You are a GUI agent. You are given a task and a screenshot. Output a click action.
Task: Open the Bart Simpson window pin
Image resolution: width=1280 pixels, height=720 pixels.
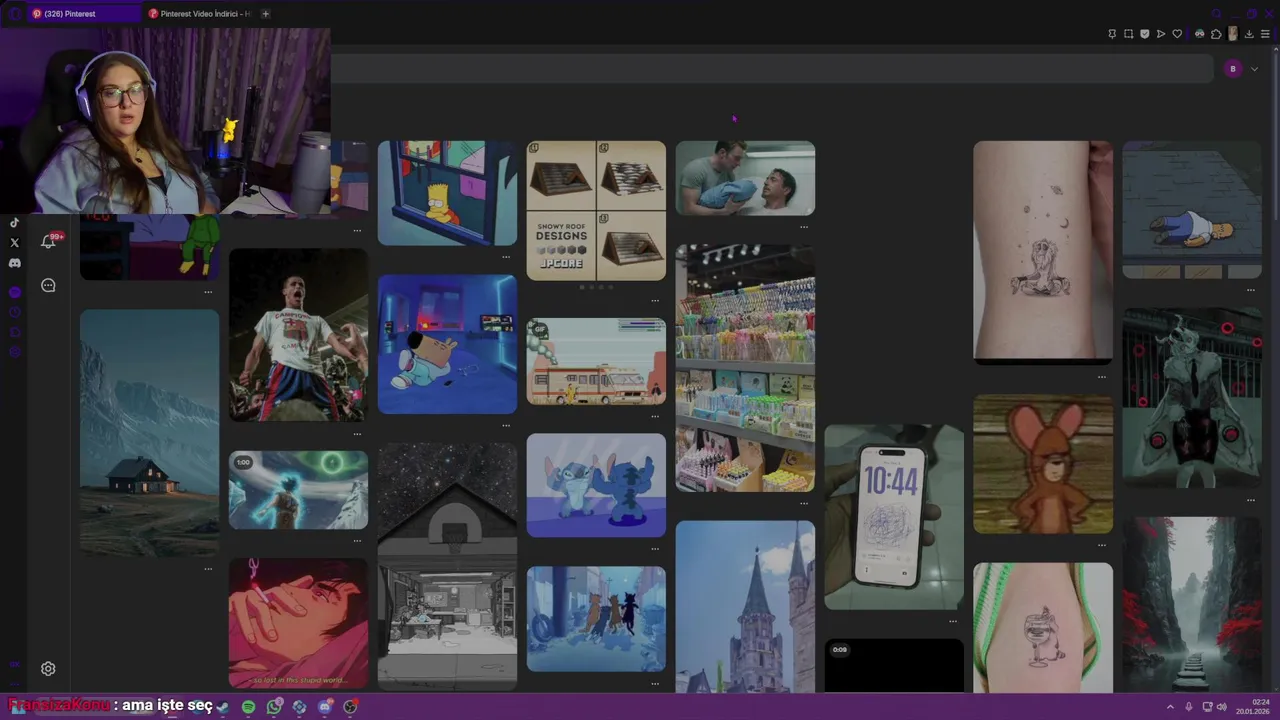tap(447, 193)
